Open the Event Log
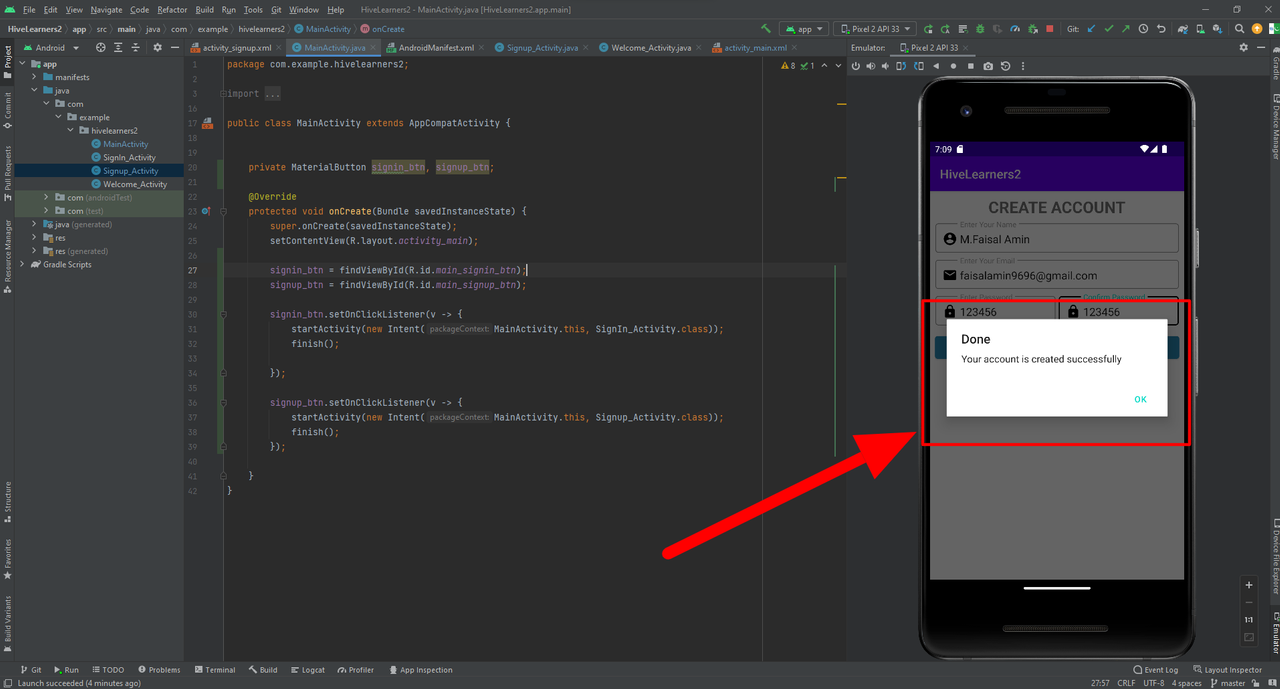 pos(1155,670)
